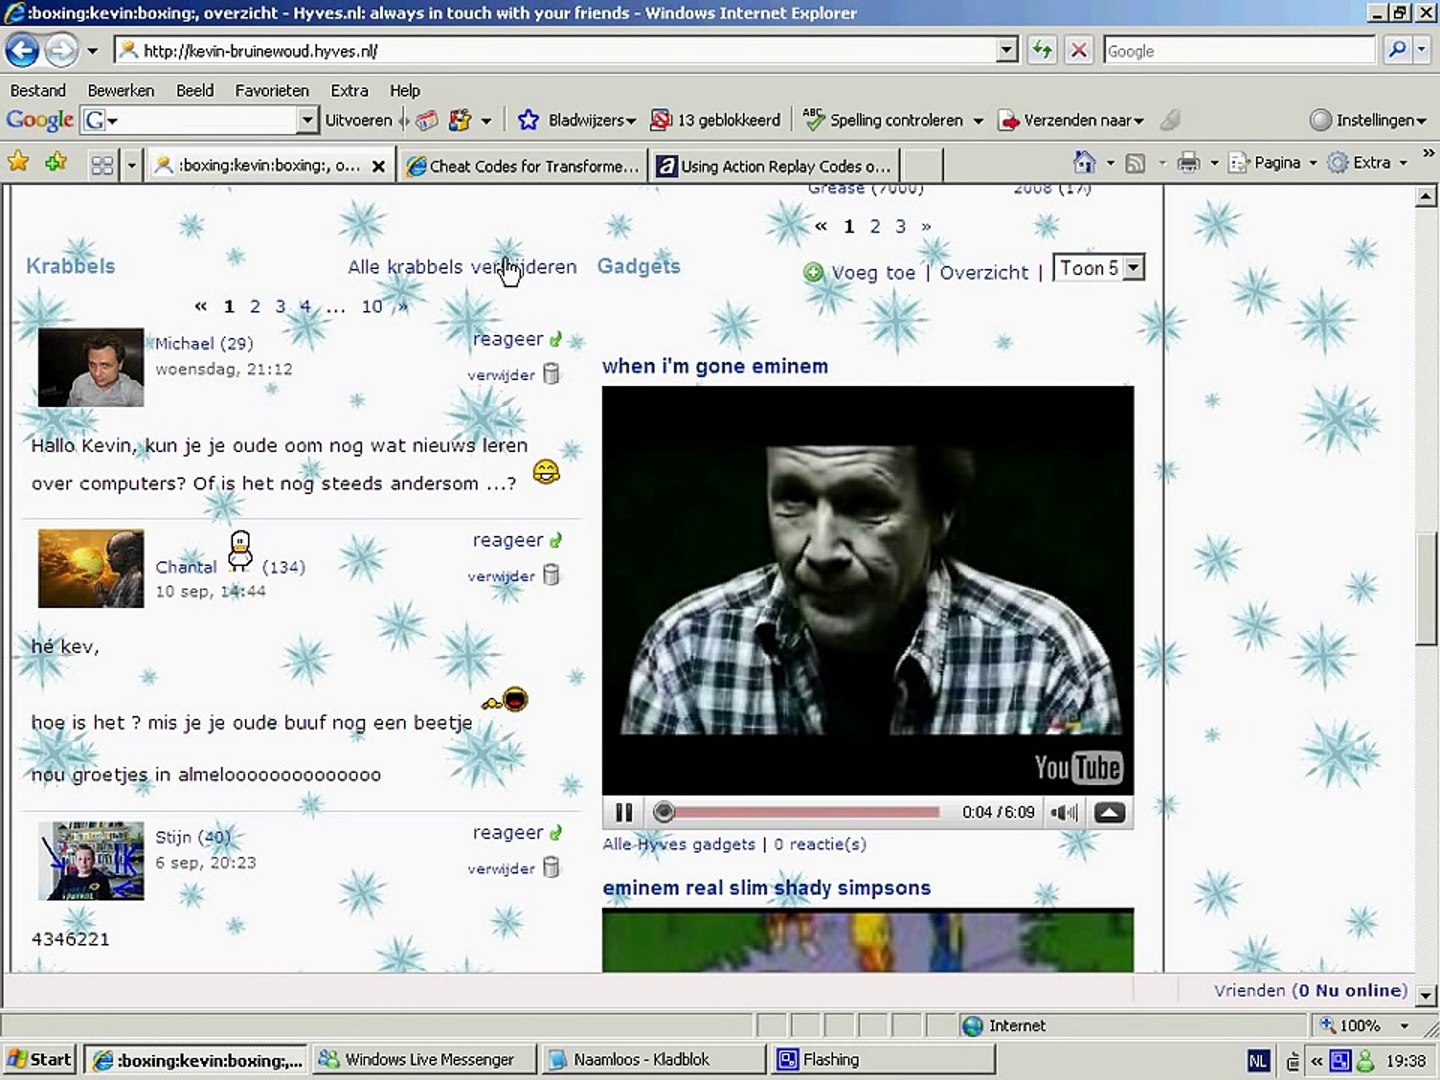Image resolution: width=1440 pixels, height=1080 pixels.
Task: Click the green 'Voeg toe' plus icon
Action: tap(814, 272)
